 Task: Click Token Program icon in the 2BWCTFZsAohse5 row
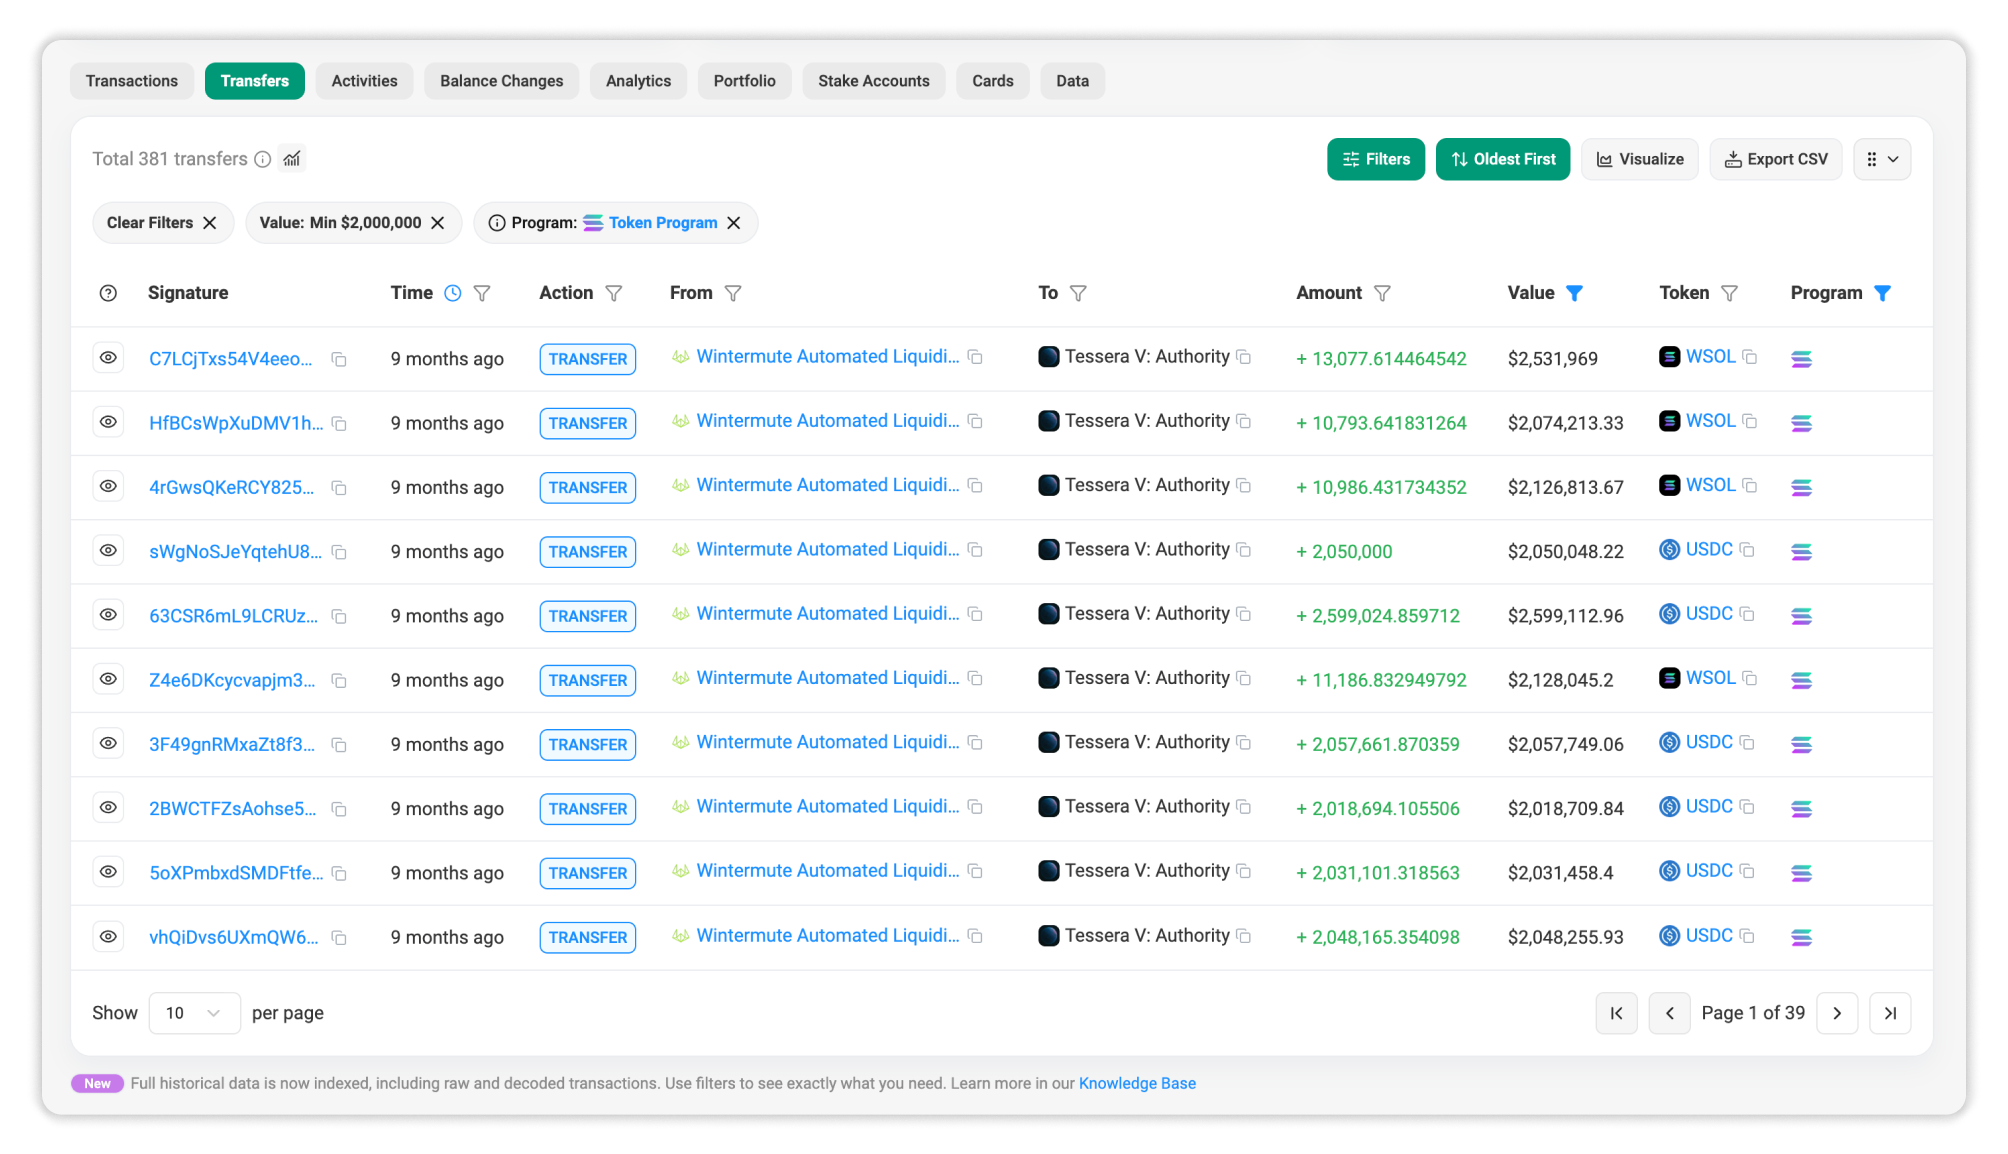tap(1801, 809)
